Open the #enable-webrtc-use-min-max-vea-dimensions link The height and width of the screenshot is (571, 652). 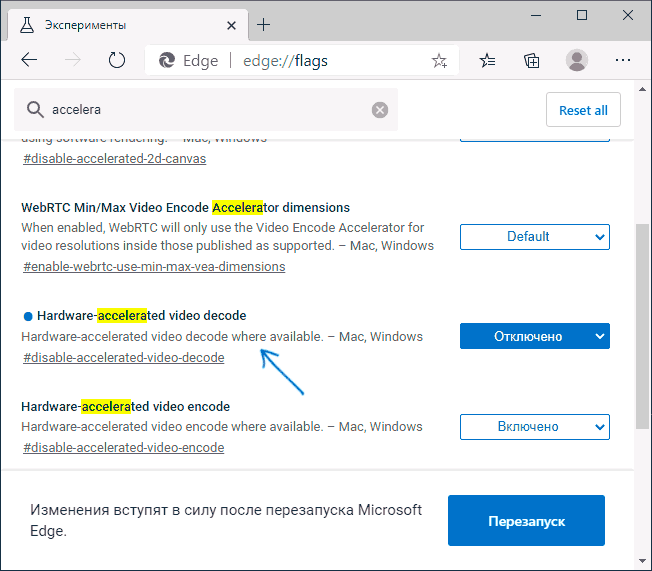tap(154, 267)
